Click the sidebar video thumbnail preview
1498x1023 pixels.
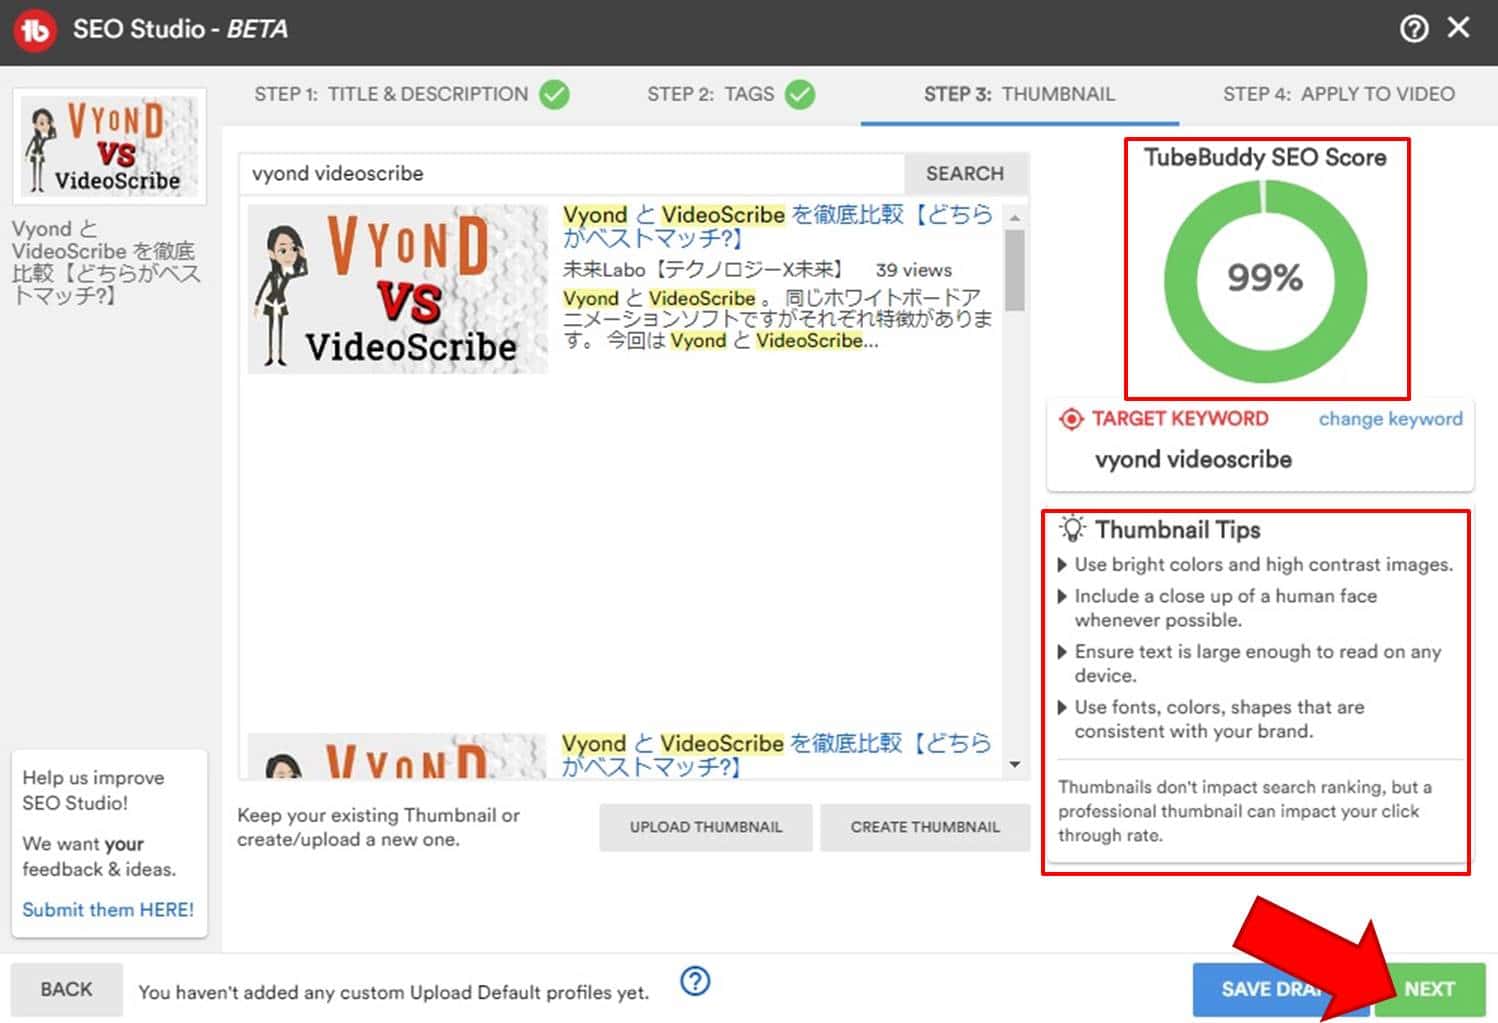pos(109,146)
